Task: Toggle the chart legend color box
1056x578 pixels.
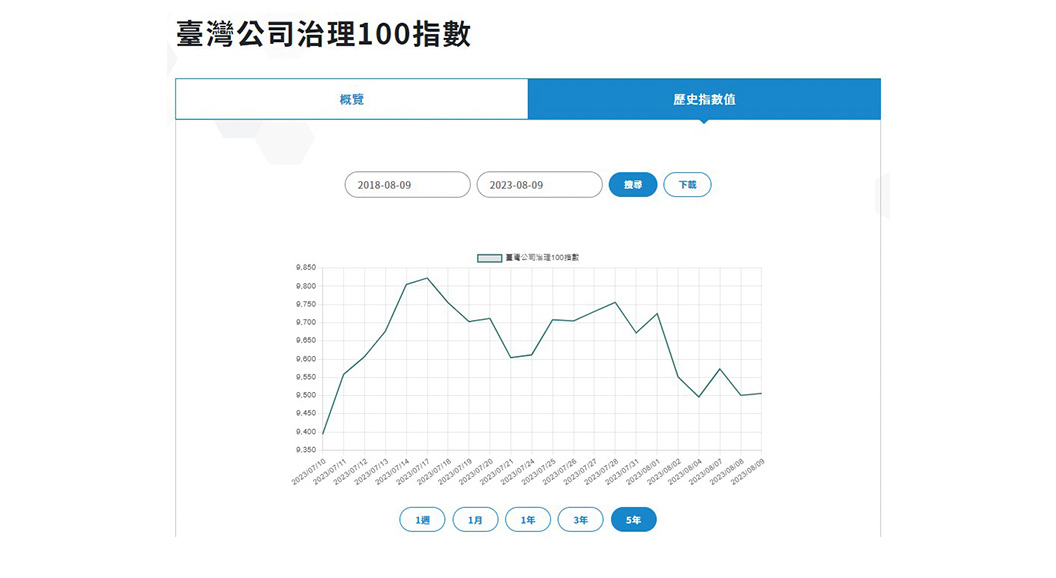Action: 490,258
